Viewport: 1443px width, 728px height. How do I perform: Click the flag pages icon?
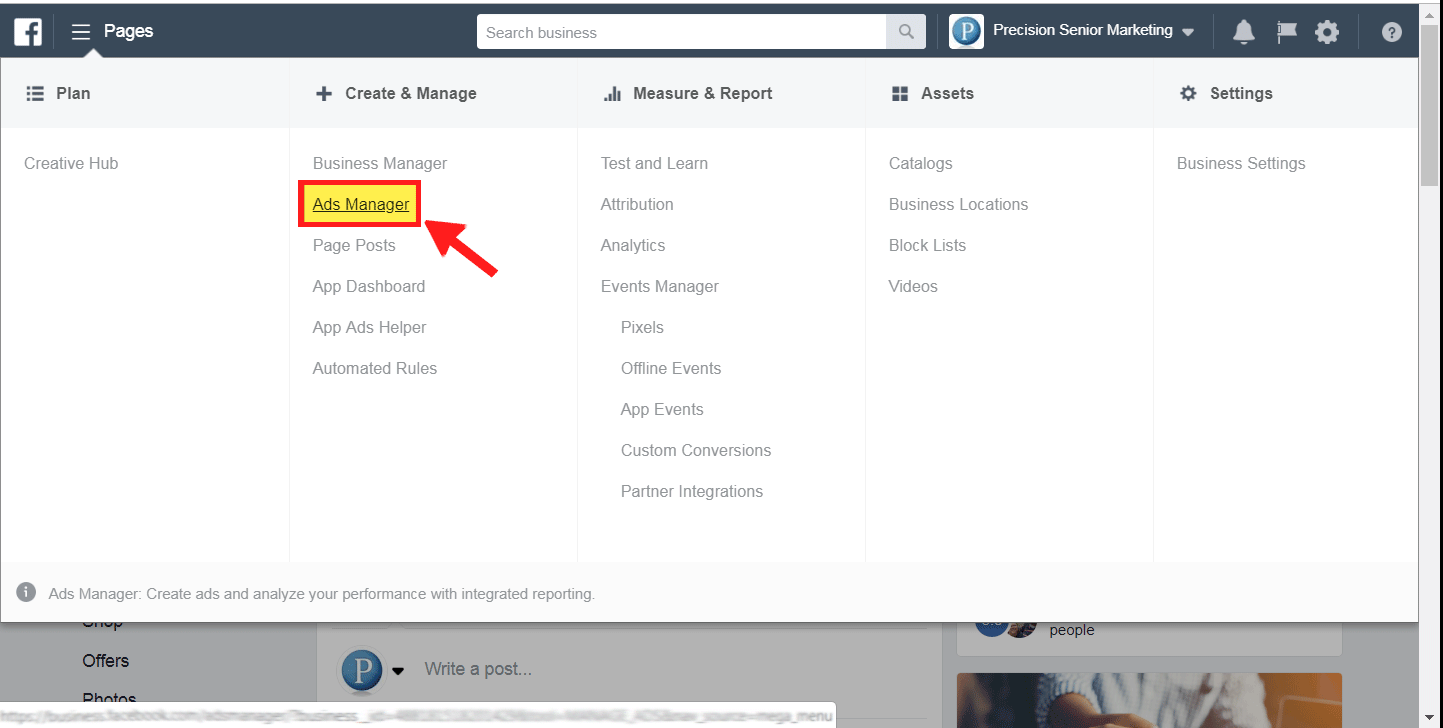1287,32
